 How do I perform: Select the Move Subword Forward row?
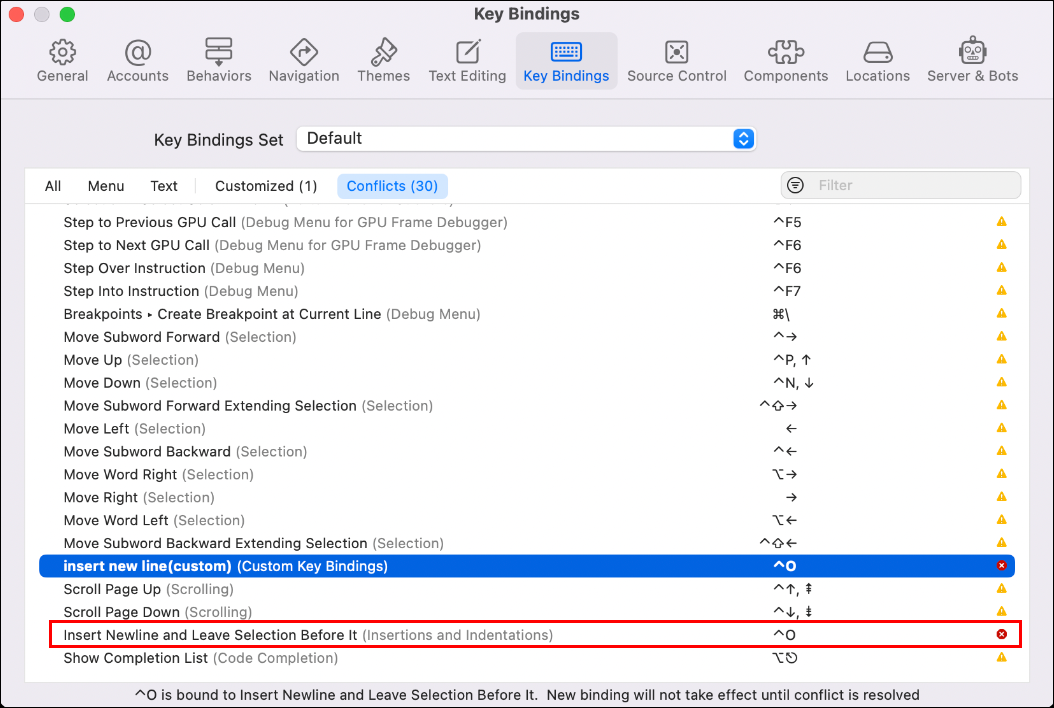click(527, 337)
